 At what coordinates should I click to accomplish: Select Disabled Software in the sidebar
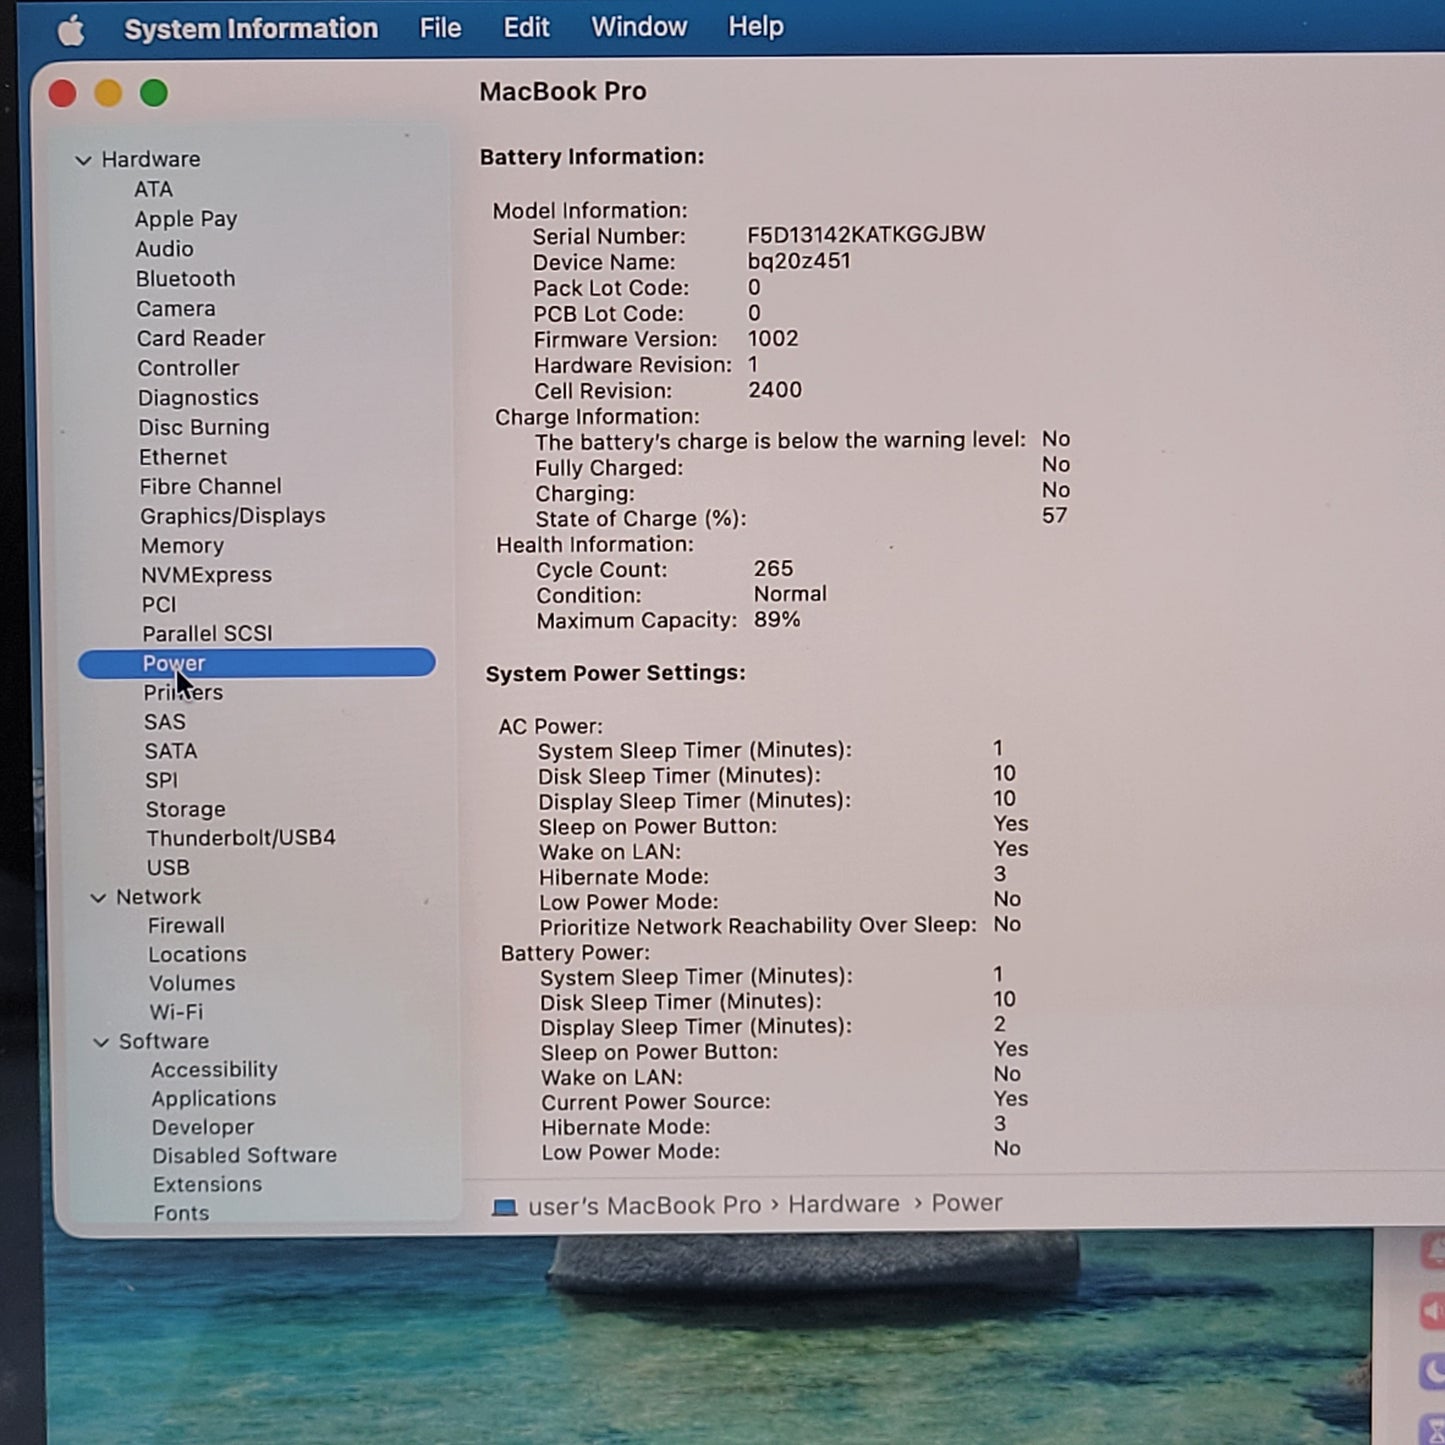click(x=245, y=1156)
